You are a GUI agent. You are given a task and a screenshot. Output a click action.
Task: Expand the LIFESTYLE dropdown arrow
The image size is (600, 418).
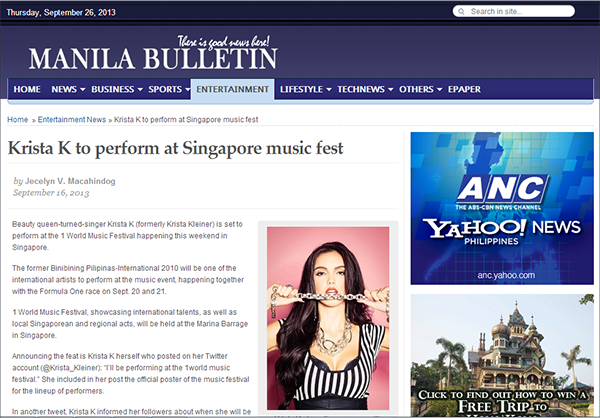[x=329, y=90]
